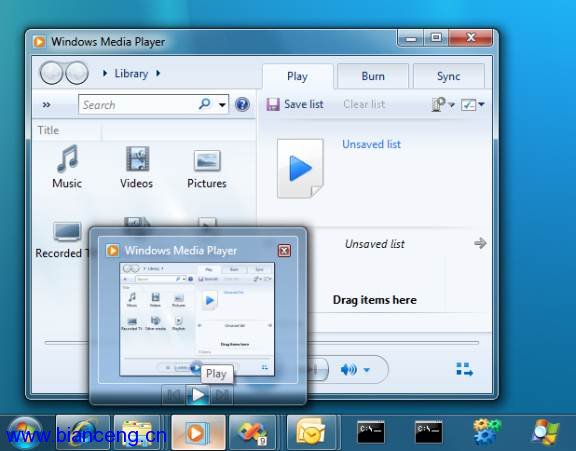Click the search magnifier icon
Viewport: 576px width, 451px height.
pyautogui.click(x=205, y=104)
